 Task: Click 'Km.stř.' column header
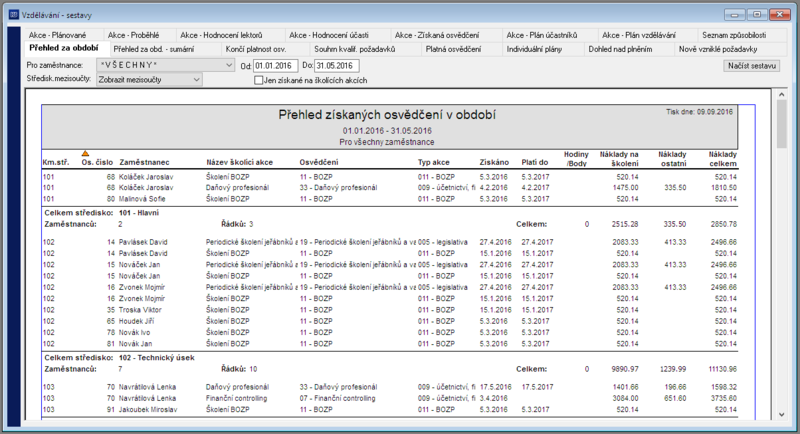(x=56, y=163)
